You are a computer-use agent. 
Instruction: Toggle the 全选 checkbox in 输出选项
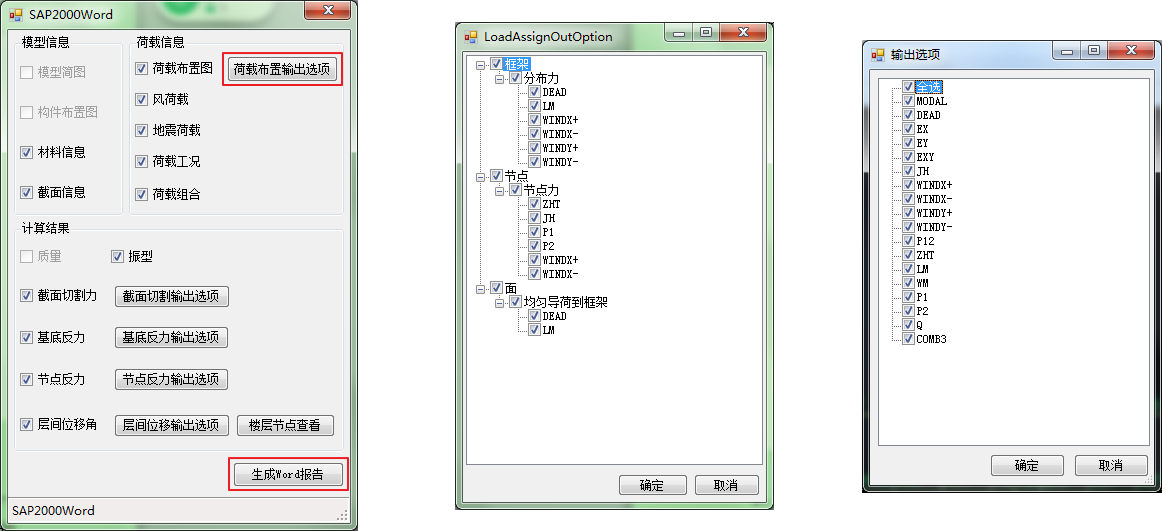[x=908, y=87]
